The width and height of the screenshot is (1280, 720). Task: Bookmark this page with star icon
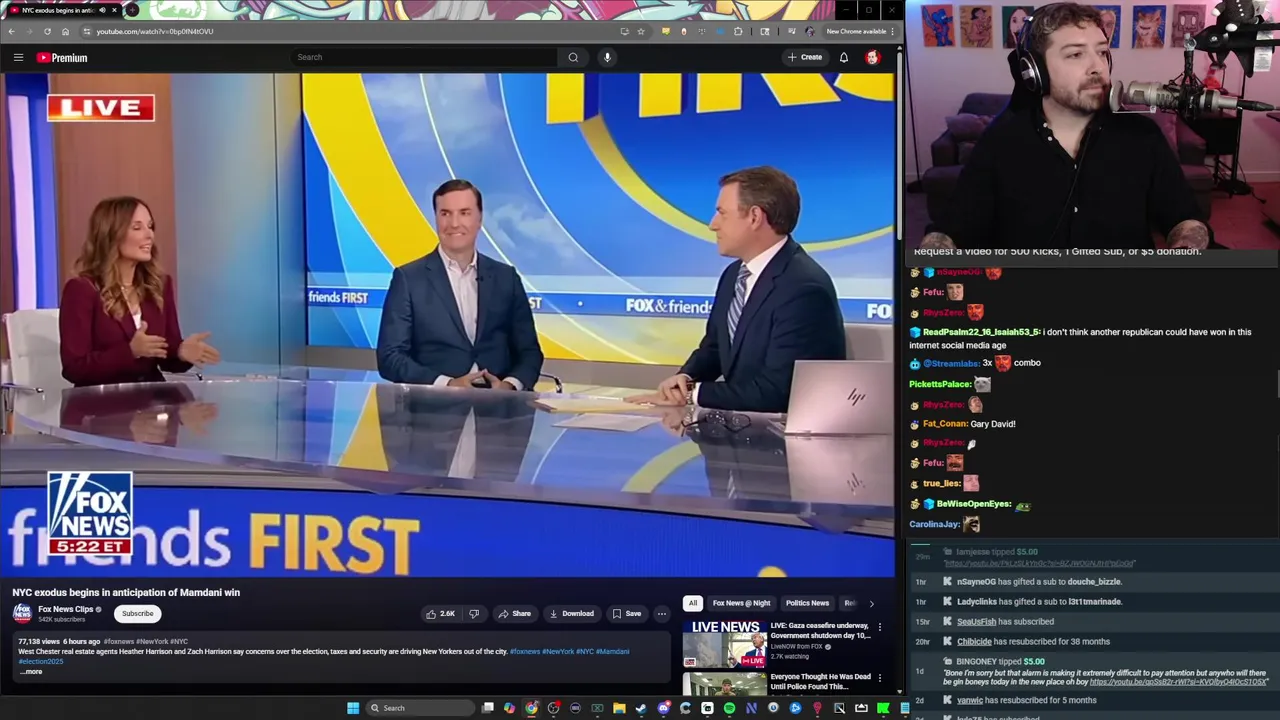pyautogui.click(x=641, y=31)
